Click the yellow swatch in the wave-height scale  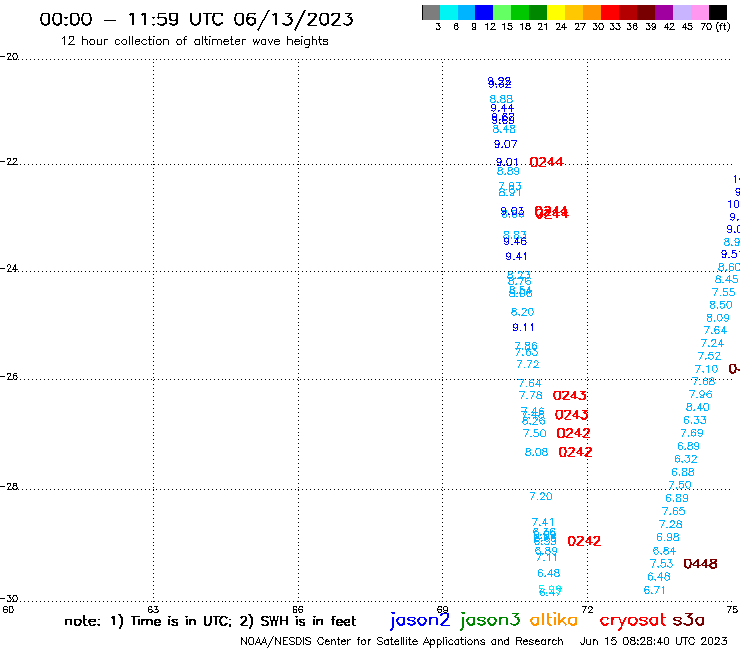[x=556, y=12]
